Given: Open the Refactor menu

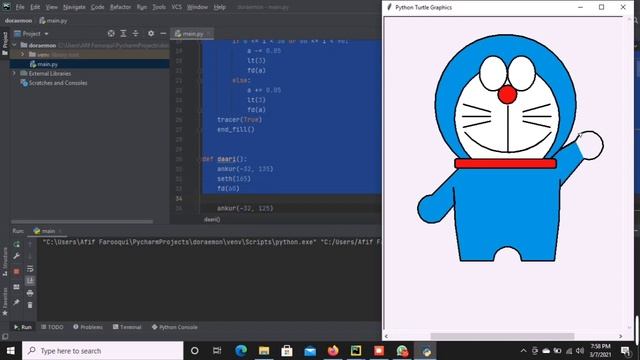Looking at the screenshot, I should pyautogui.click(x=120, y=7).
